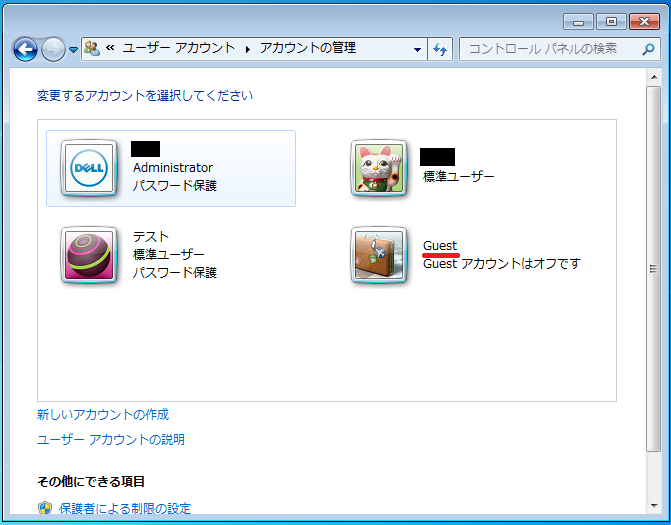Click the scroll down arrow of the scrollbar
671x525 pixels.
(x=653, y=506)
